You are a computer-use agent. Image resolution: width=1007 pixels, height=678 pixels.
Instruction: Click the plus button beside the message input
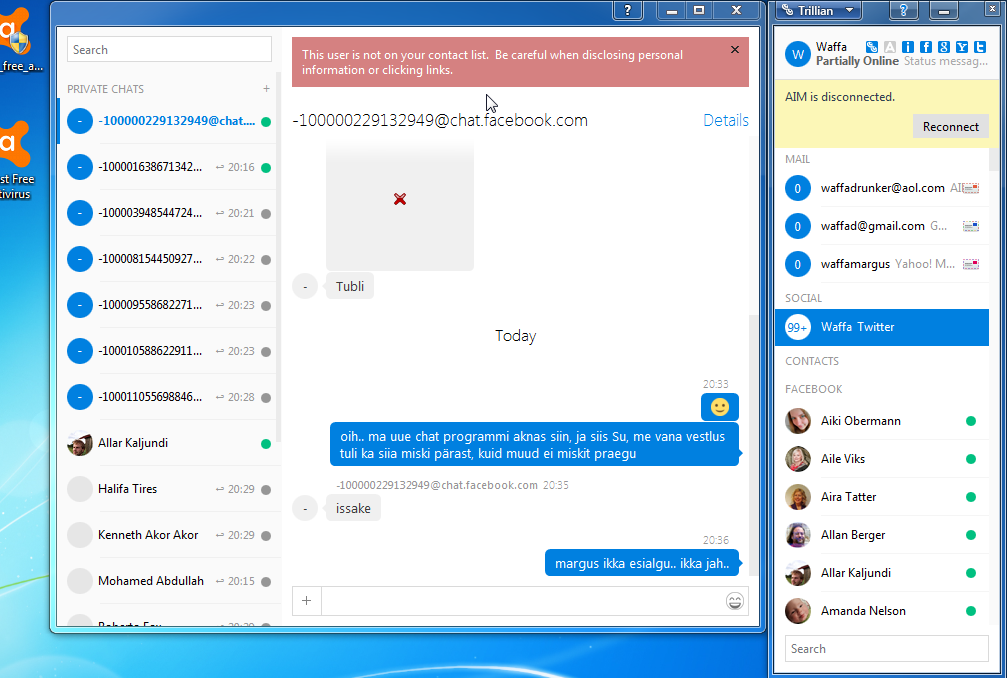pyautogui.click(x=306, y=601)
